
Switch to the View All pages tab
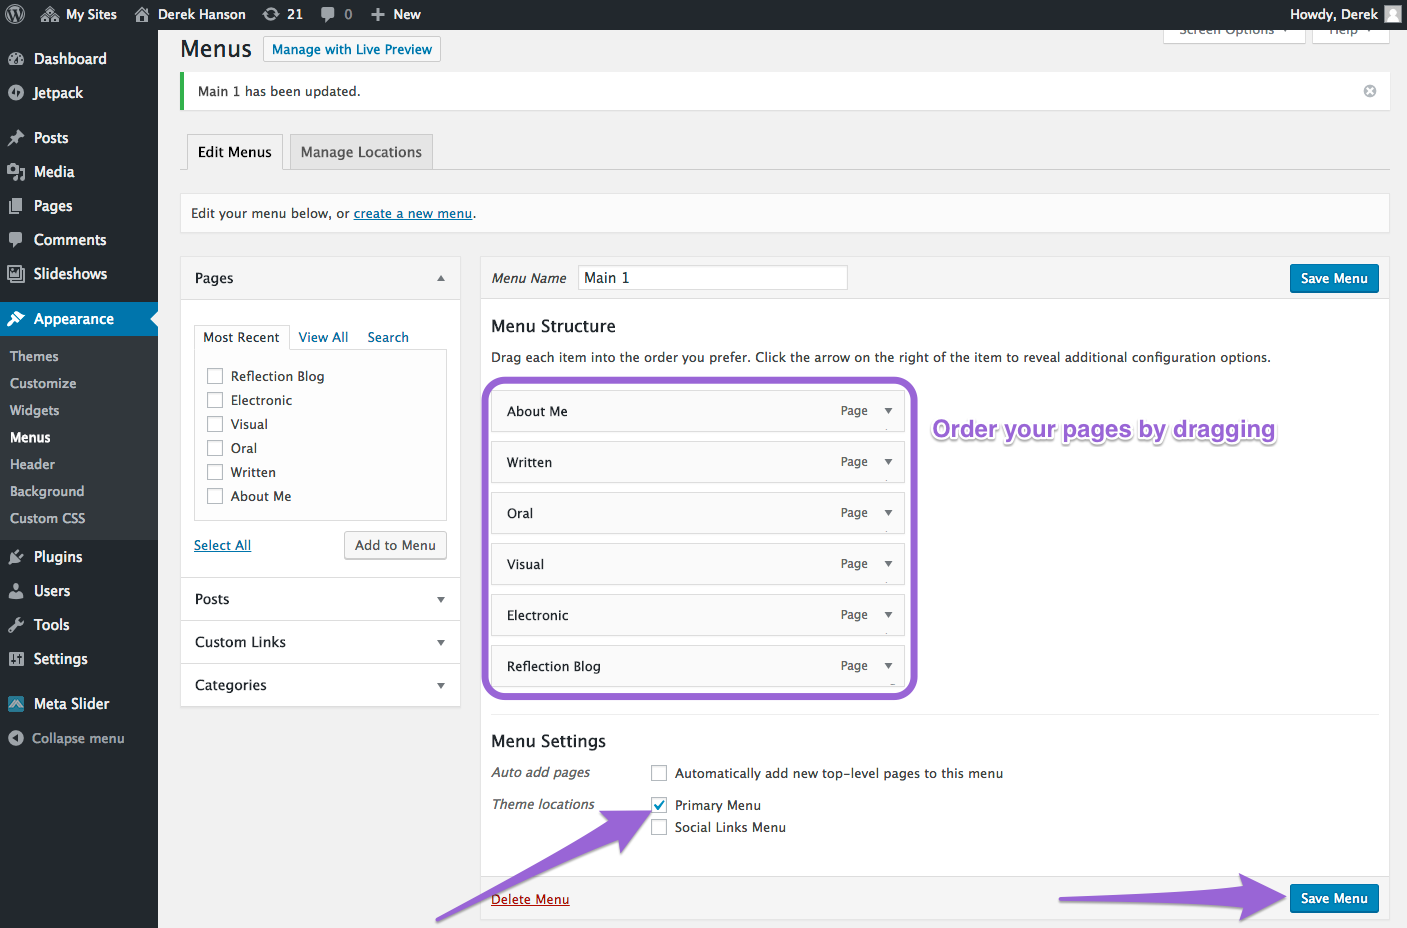[323, 337]
